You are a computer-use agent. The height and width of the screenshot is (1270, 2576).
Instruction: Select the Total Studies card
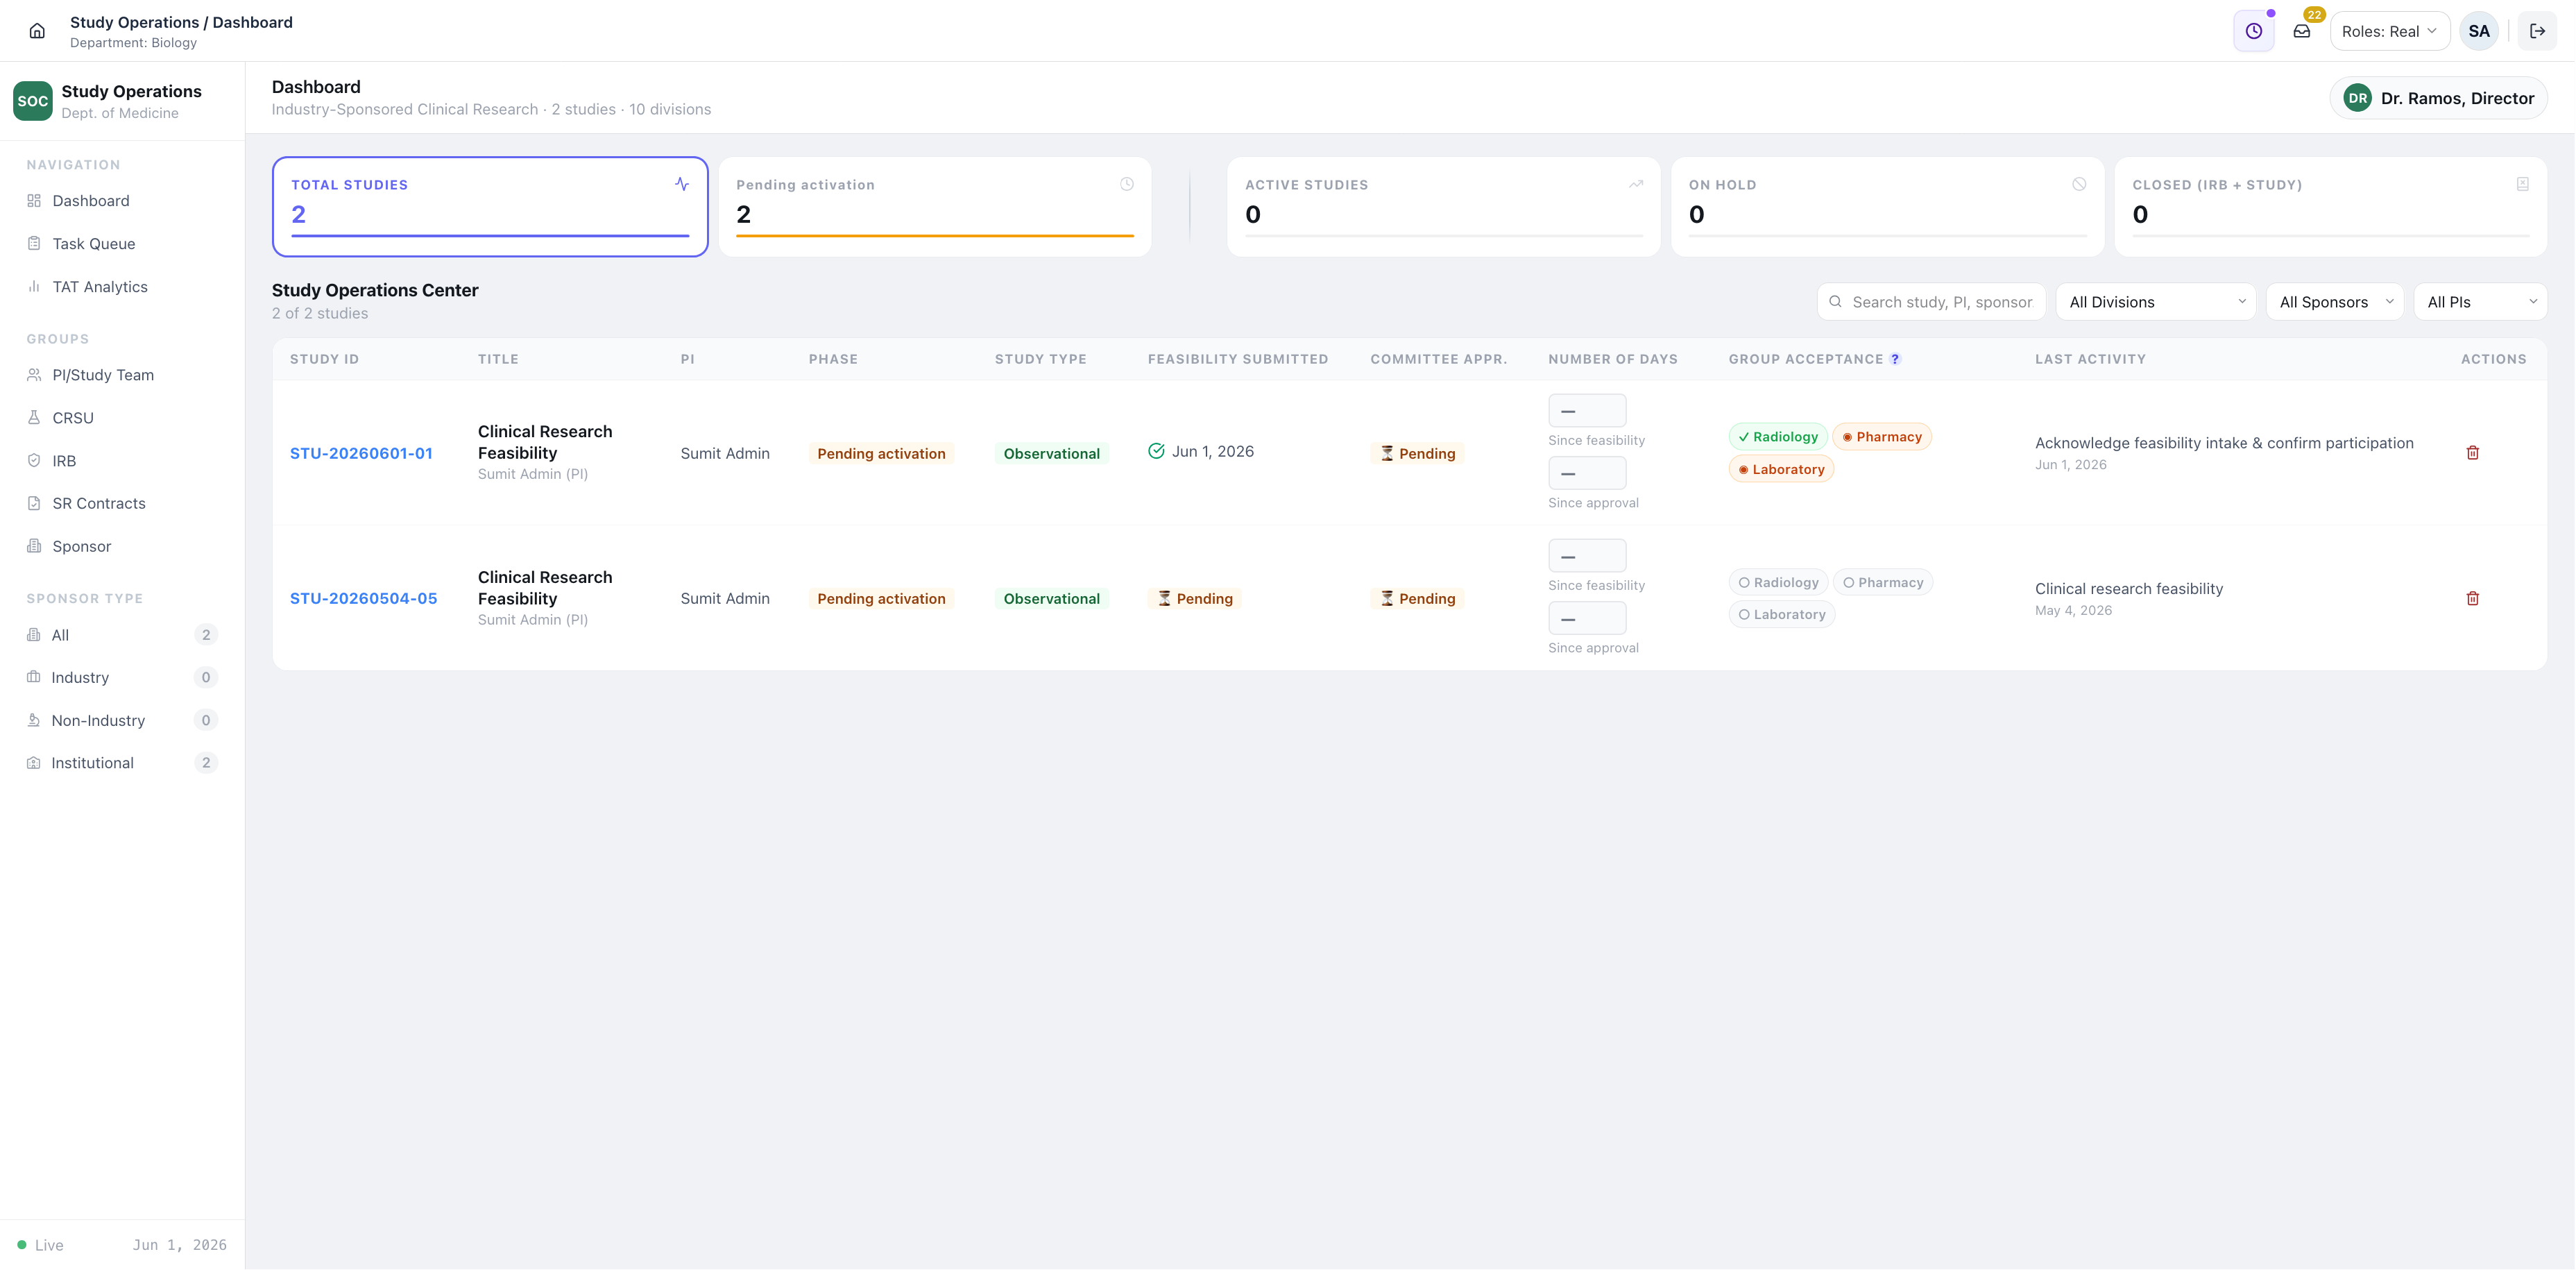(490, 206)
